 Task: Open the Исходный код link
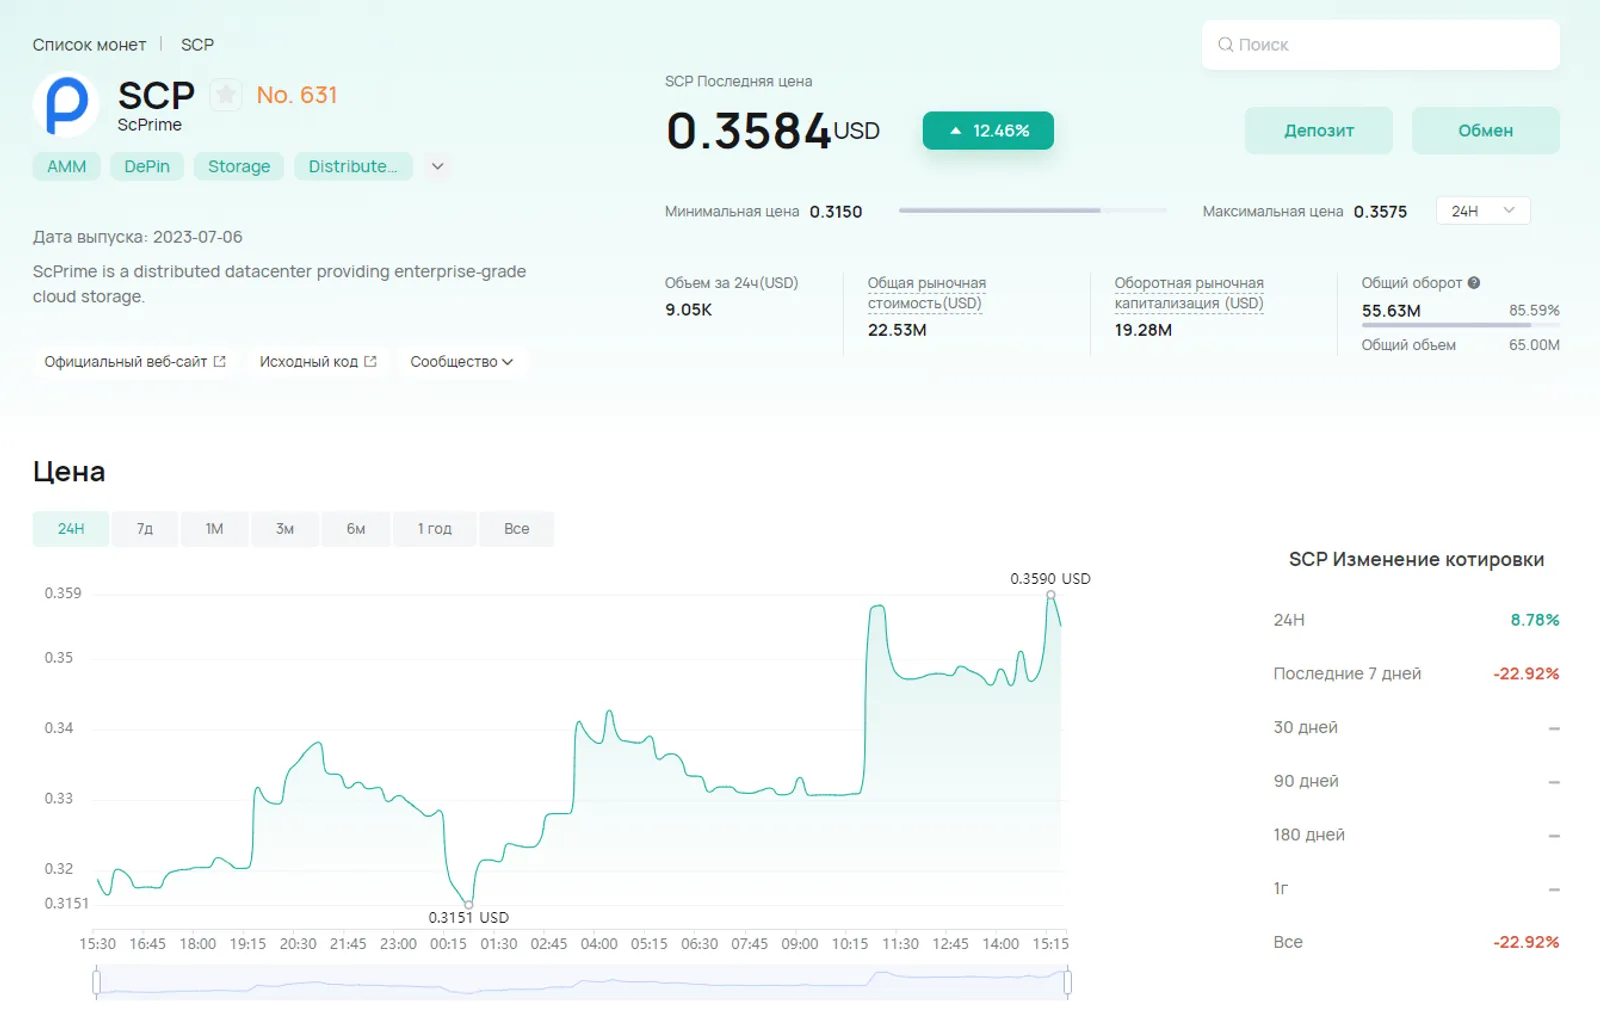click(318, 361)
